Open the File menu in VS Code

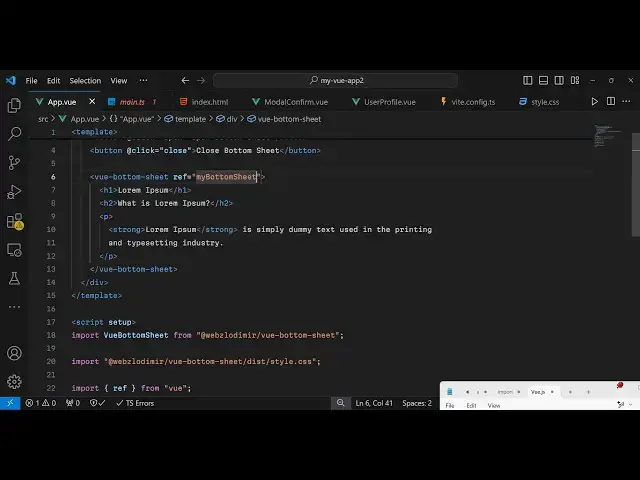click(x=31, y=81)
